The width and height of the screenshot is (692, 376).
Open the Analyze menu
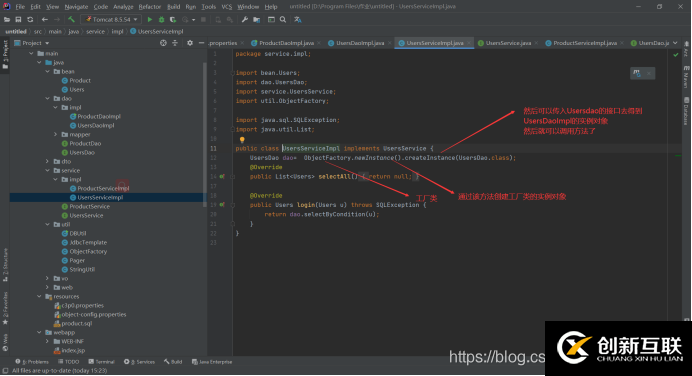click(123, 7)
